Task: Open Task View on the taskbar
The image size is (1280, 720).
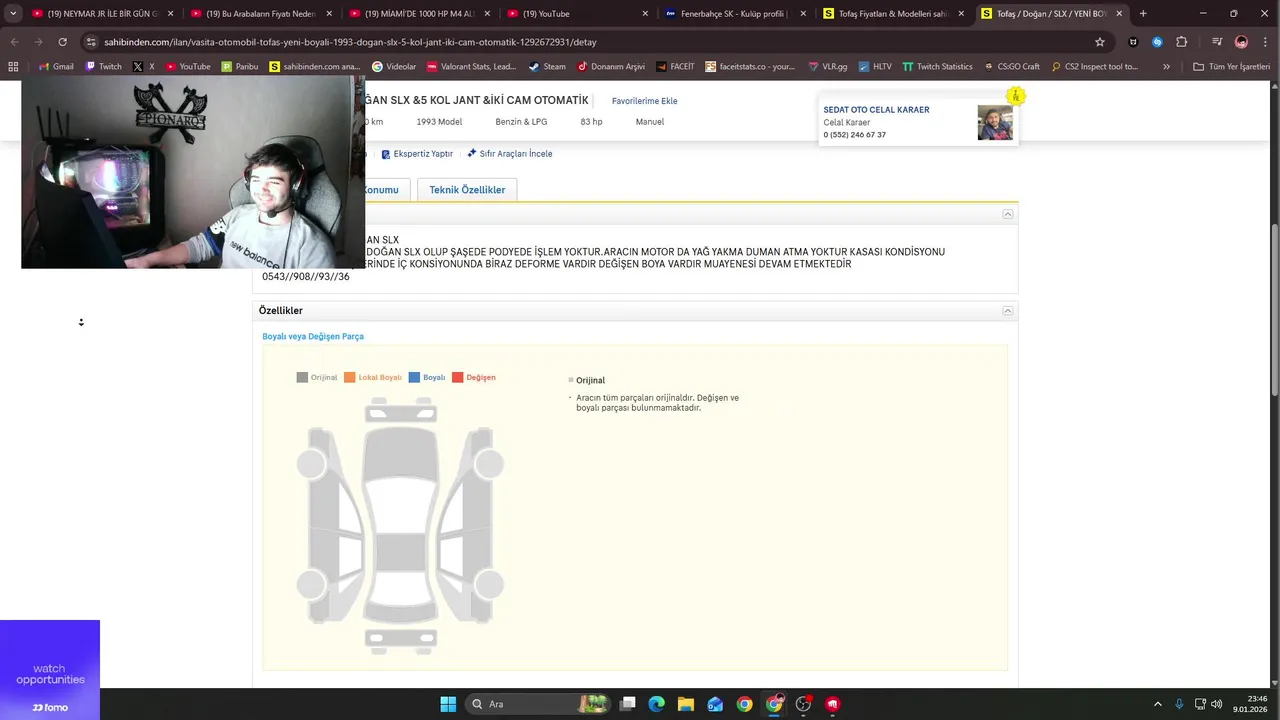Action: (x=627, y=704)
